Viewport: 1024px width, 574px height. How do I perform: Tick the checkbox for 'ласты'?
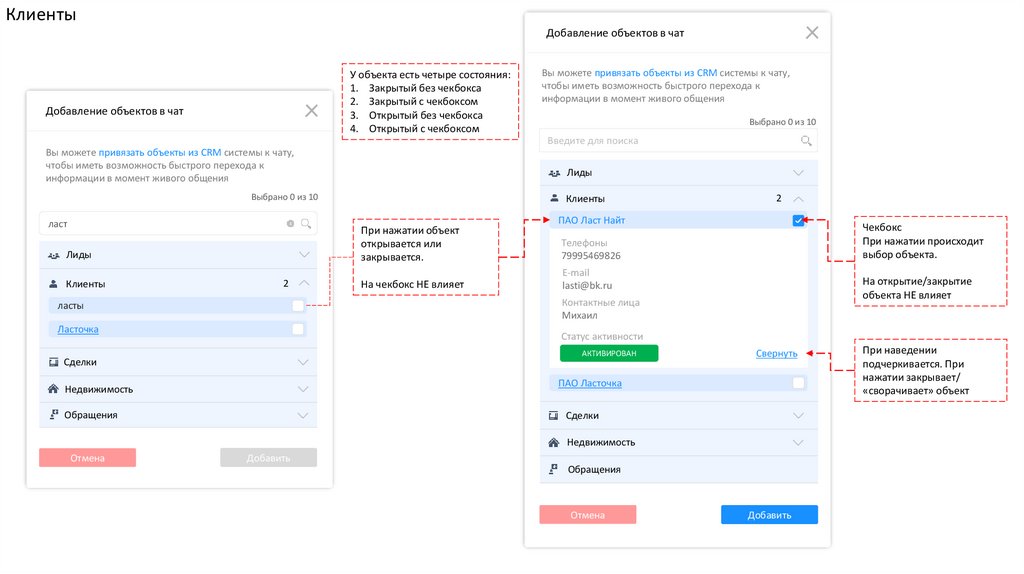tap(298, 306)
